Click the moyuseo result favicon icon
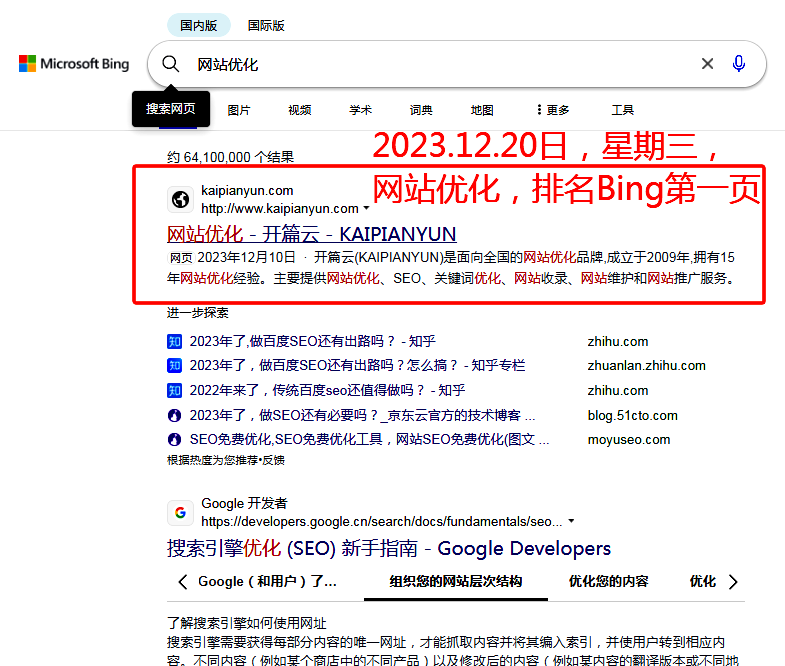 [175, 440]
